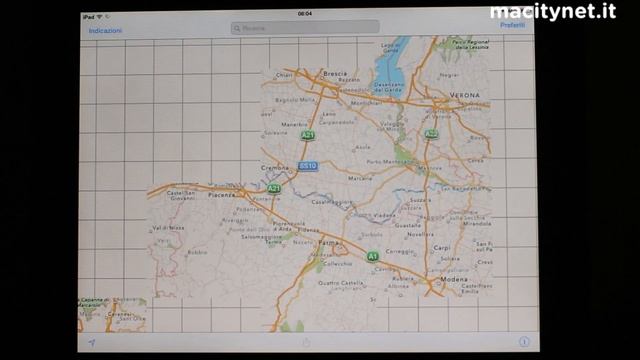Image resolution: width=640 pixels, height=360 pixels.
Task: Focus the map search field
Action: tap(305, 28)
